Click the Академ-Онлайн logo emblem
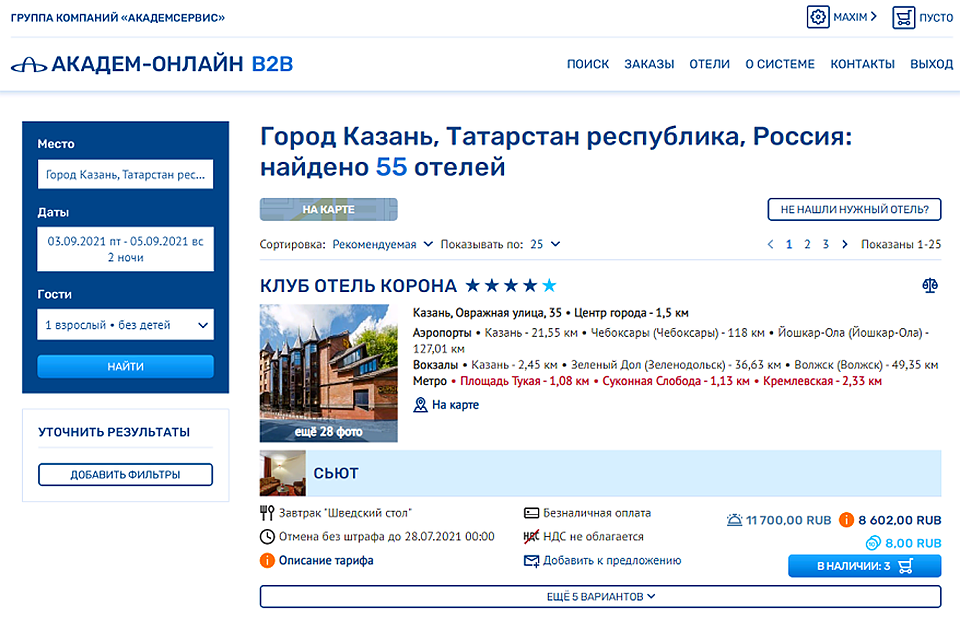The width and height of the screenshot is (960, 618). 29,64
